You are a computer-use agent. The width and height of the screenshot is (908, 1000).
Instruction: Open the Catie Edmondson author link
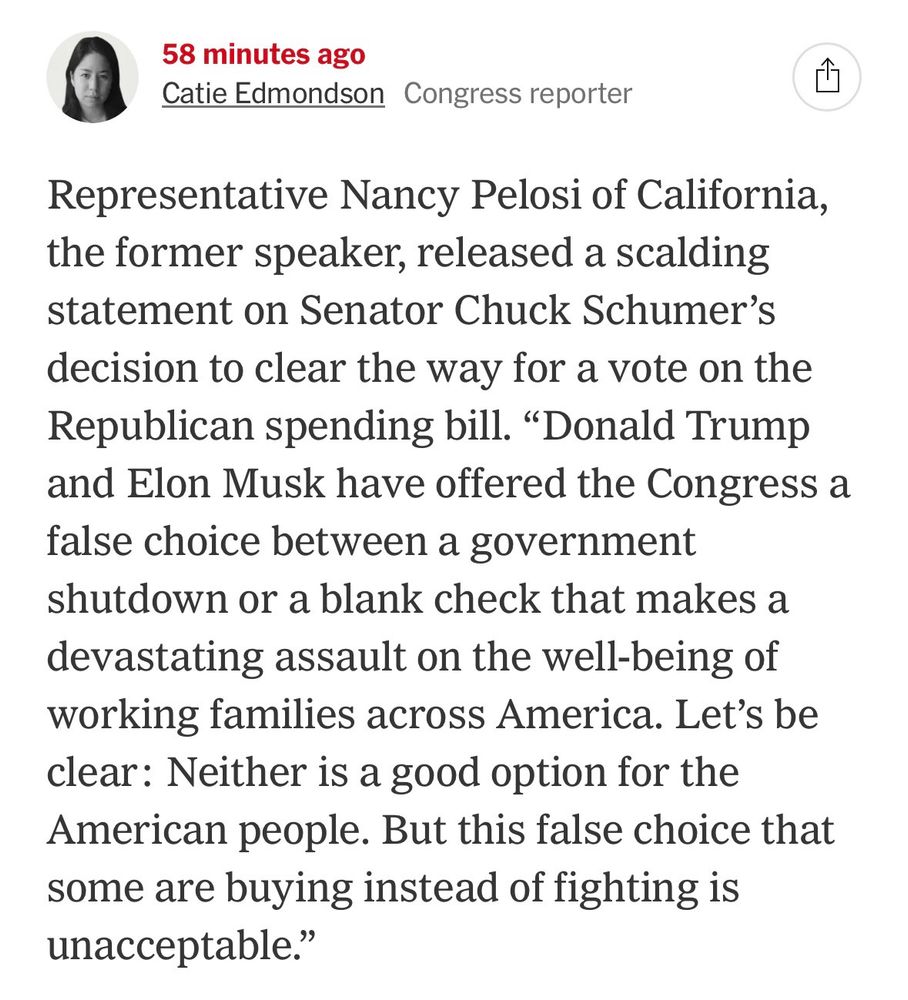[x=273, y=94]
